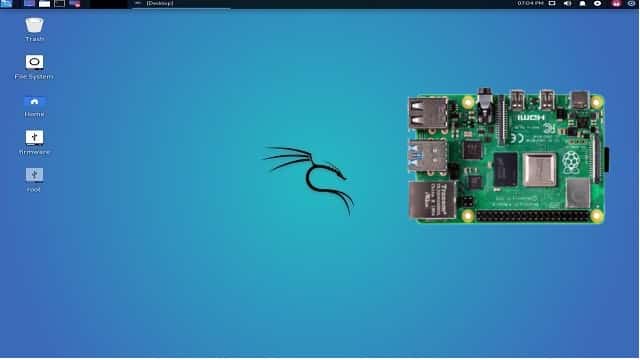
Task: Open the Kali applications menu icon
Action: [x=6, y=4]
